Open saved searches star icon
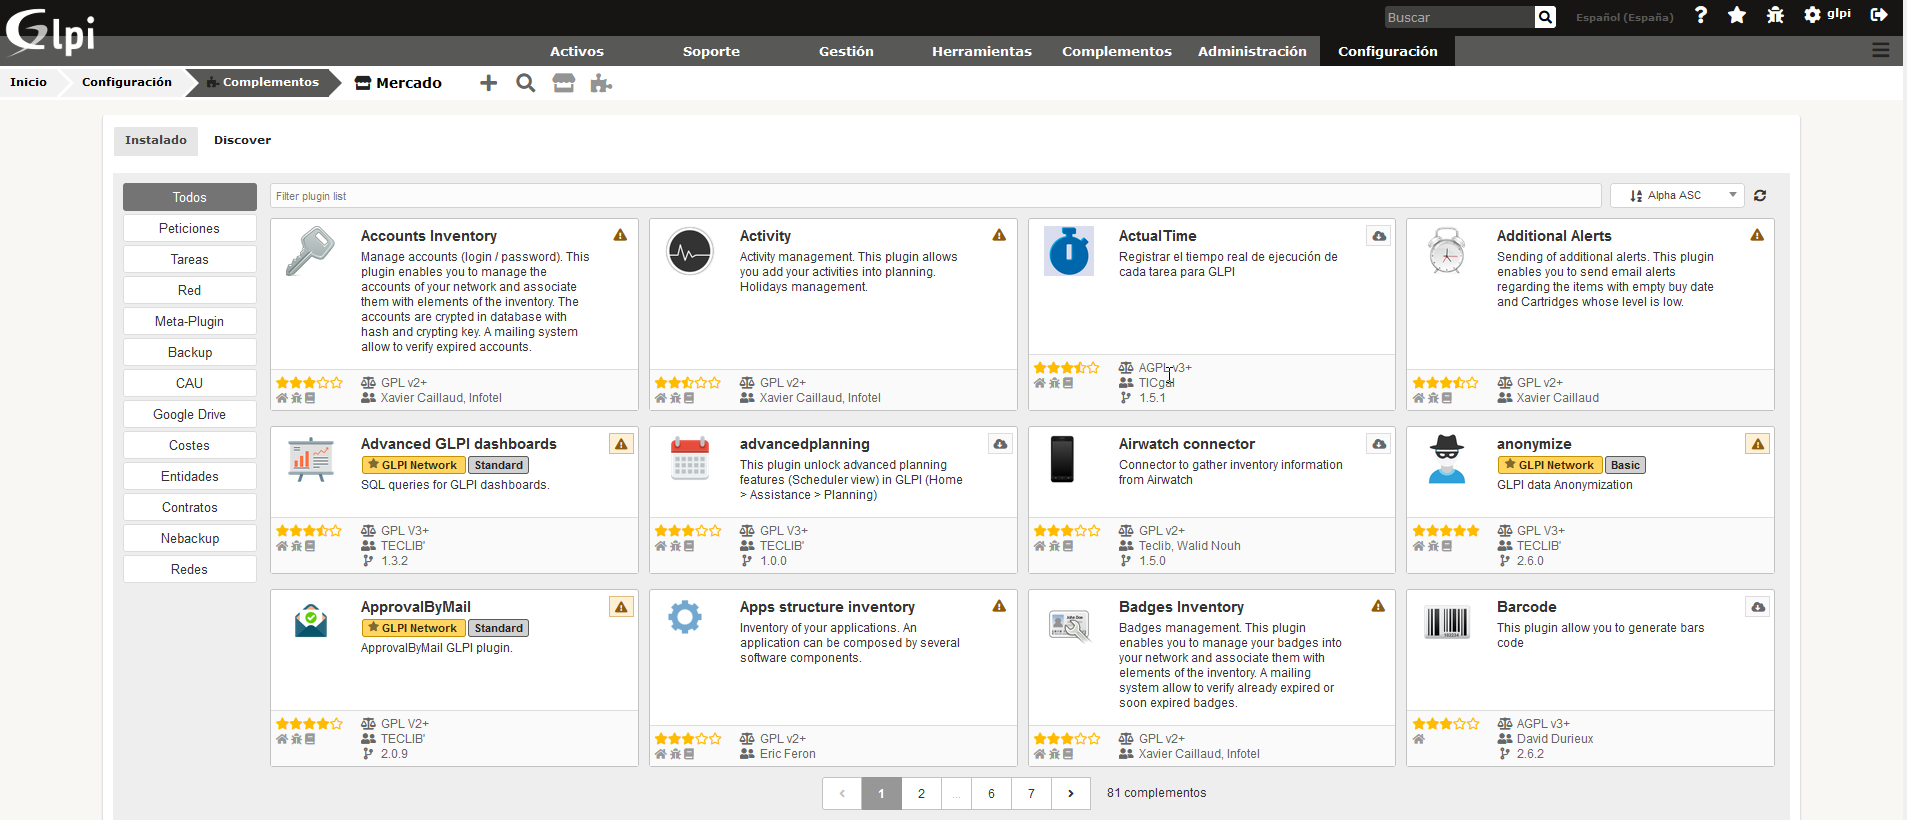Image resolution: width=1907 pixels, height=820 pixels. (x=1737, y=15)
